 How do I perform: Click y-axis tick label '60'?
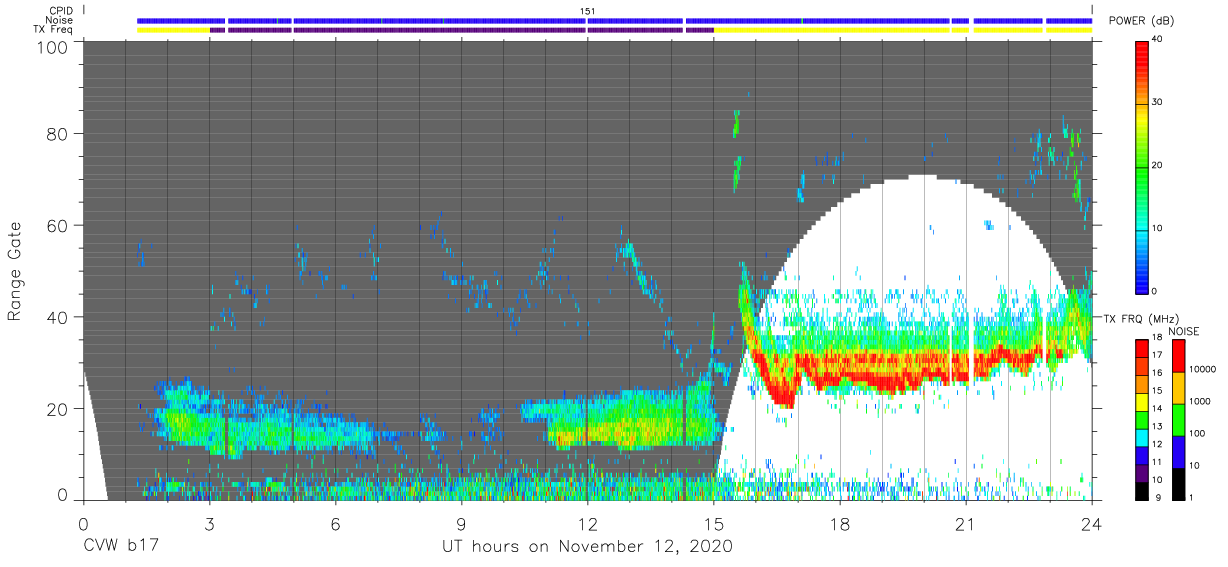click(58, 225)
